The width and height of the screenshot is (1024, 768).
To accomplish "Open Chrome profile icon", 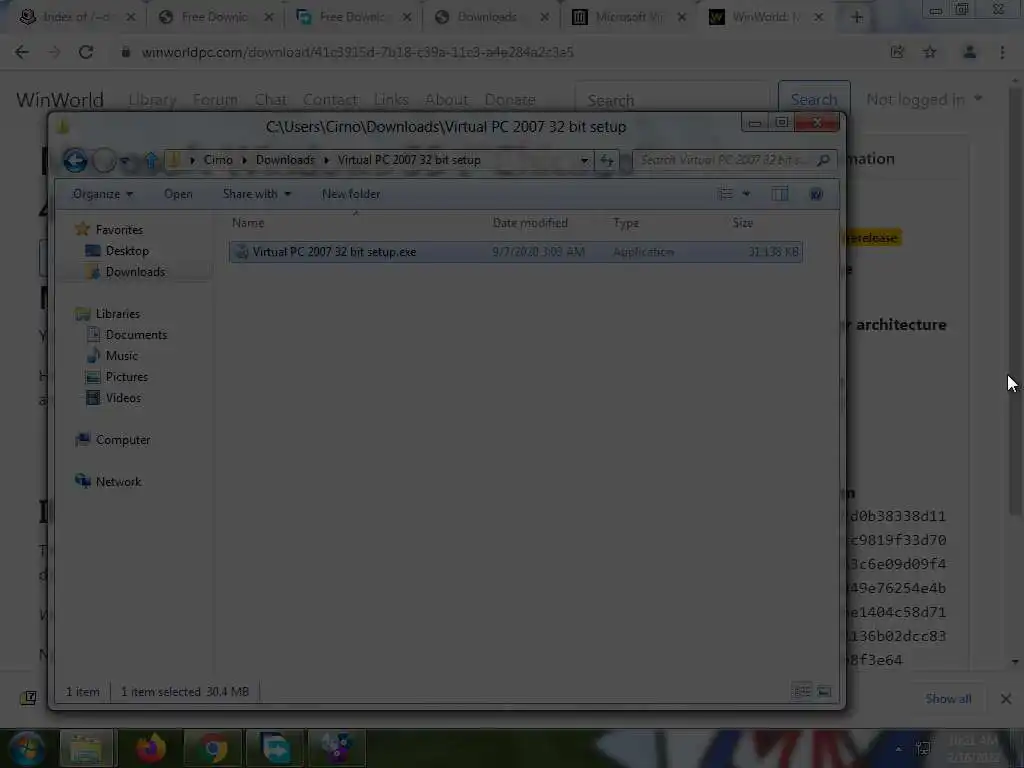I will (970, 52).
